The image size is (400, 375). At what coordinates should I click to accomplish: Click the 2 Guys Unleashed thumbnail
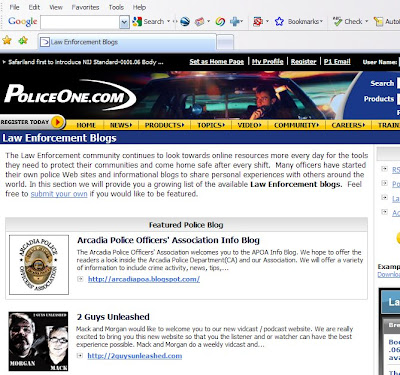tap(38, 341)
